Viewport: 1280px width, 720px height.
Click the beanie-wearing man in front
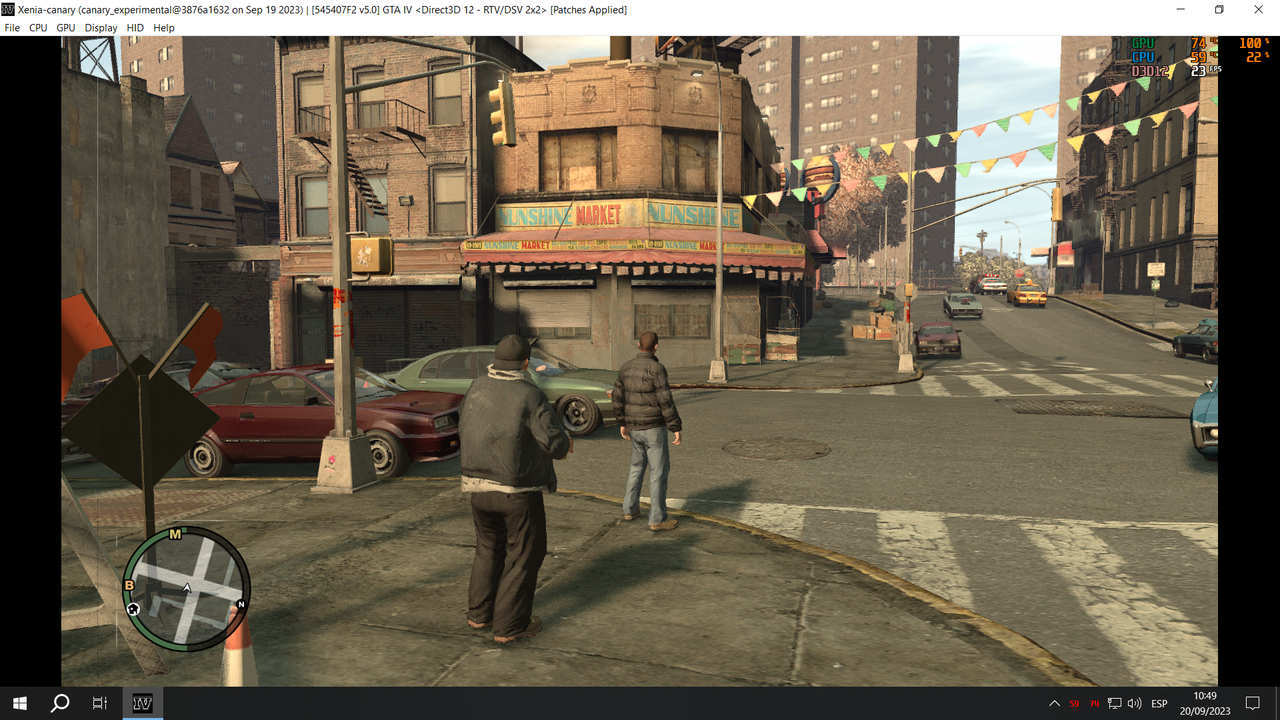(511, 488)
